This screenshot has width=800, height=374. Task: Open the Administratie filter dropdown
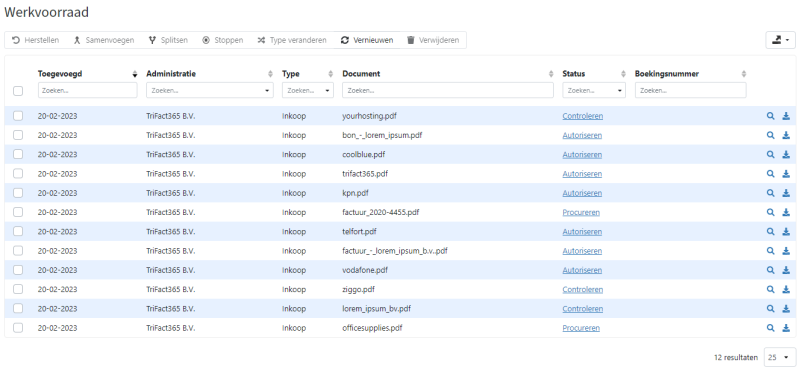click(x=209, y=90)
